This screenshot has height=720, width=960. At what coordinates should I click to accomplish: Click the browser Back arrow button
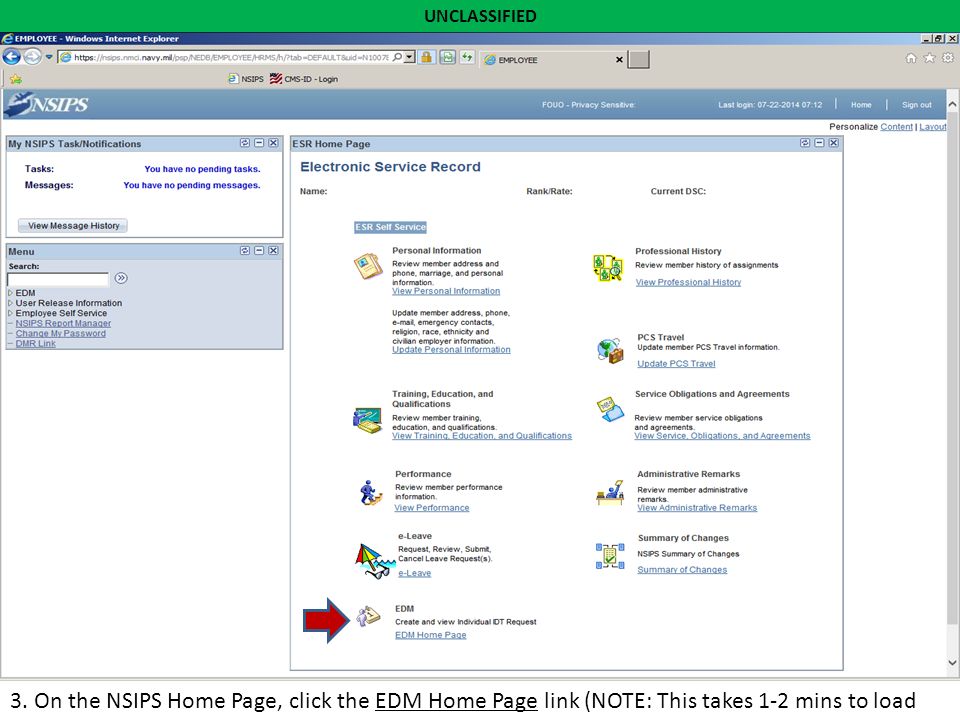point(11,58)
